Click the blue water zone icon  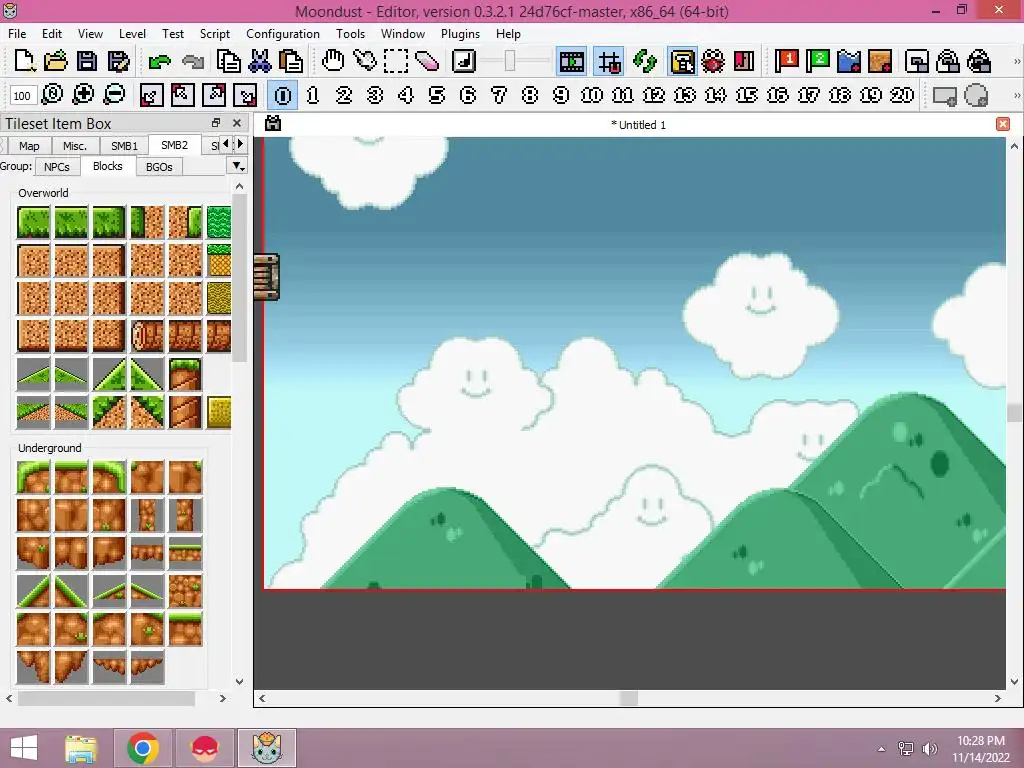tap(849, 61)
